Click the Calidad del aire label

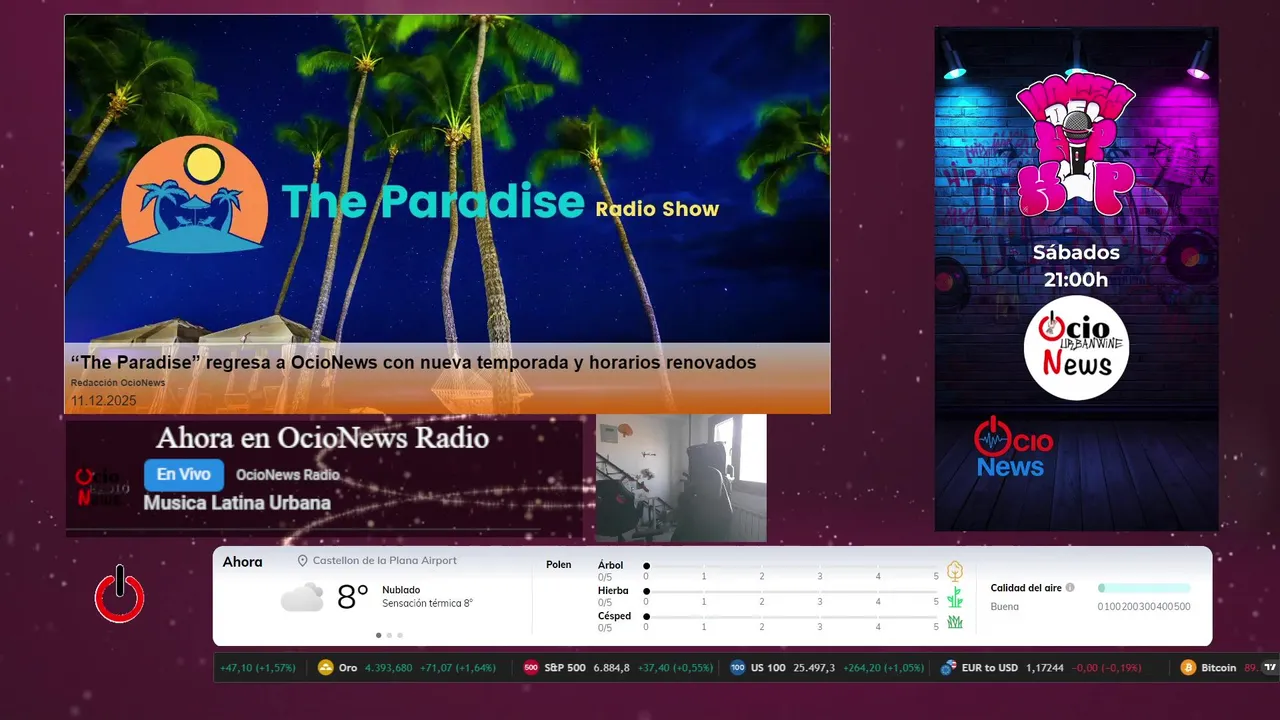tap(1026, 588)
